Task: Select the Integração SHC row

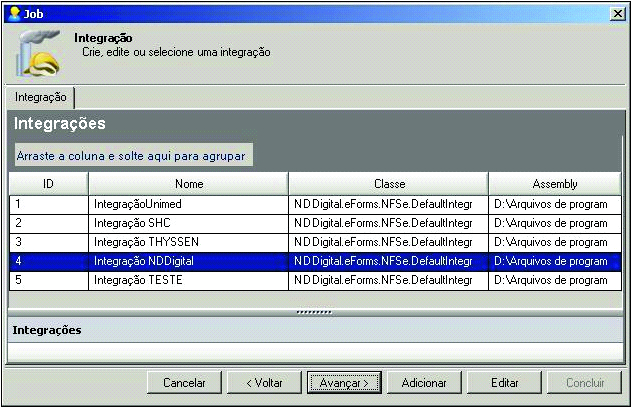Action: pos(188,223)
